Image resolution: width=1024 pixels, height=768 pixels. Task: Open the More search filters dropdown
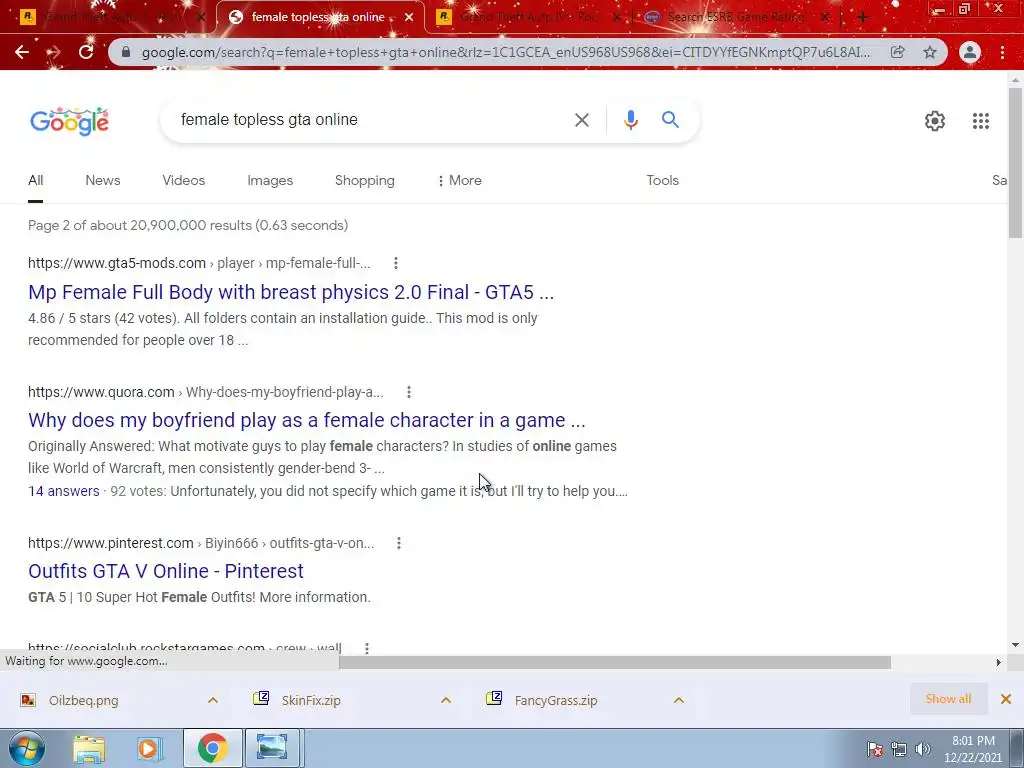[x=460, y=180]
